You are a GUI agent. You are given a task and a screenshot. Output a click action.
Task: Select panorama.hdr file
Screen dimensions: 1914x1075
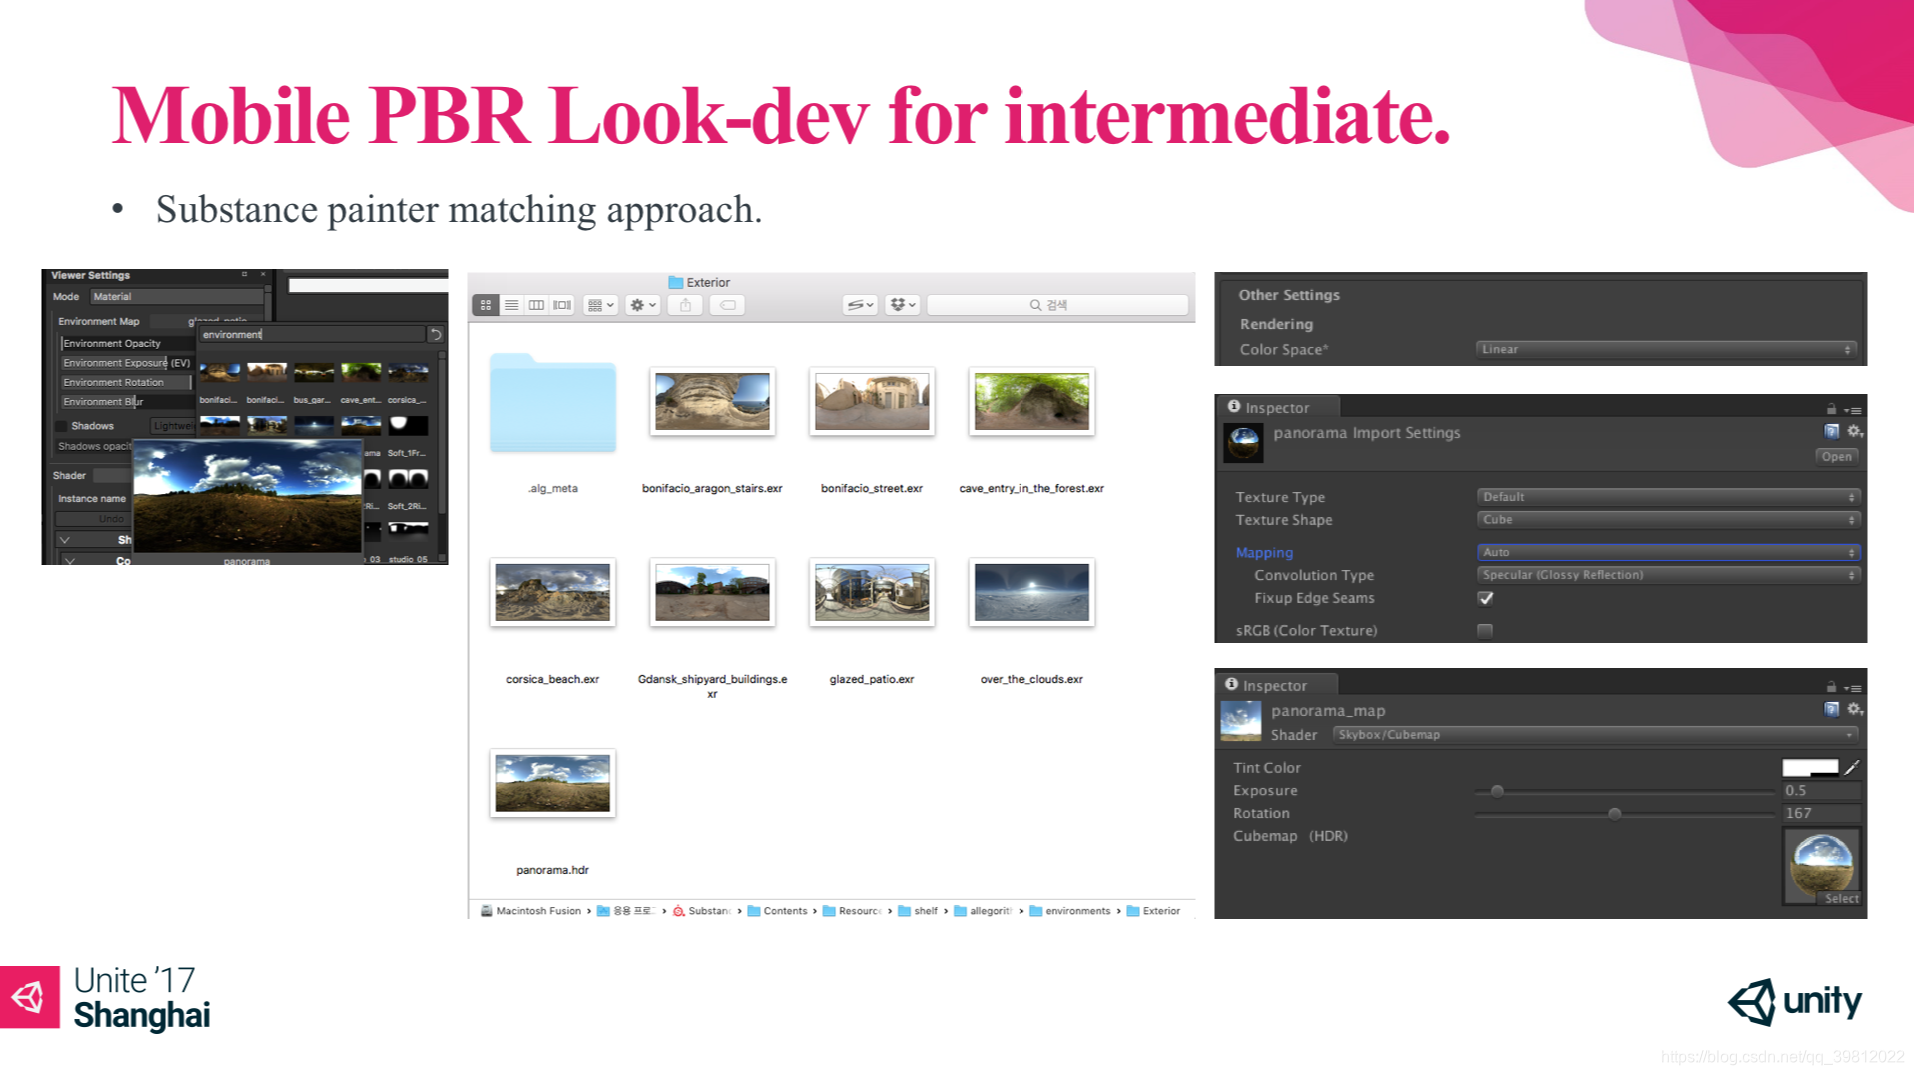(552, 783)
